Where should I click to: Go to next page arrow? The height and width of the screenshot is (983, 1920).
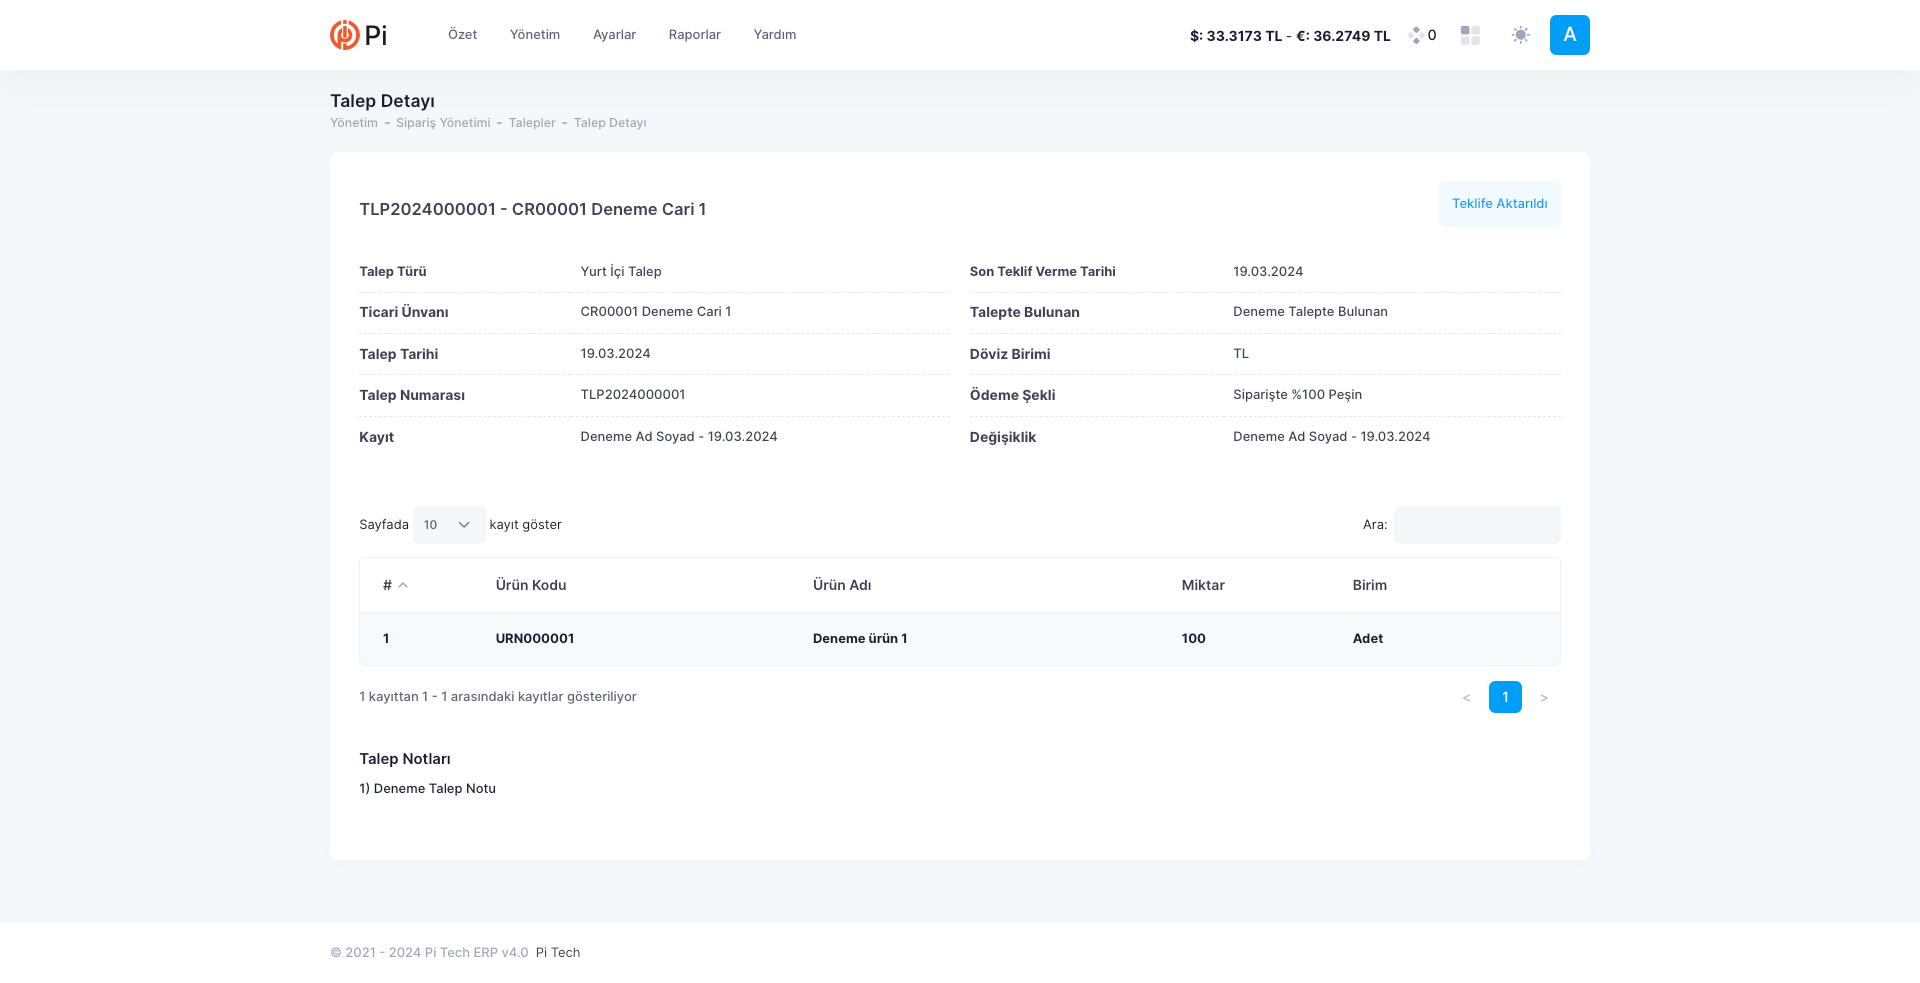1544,698
